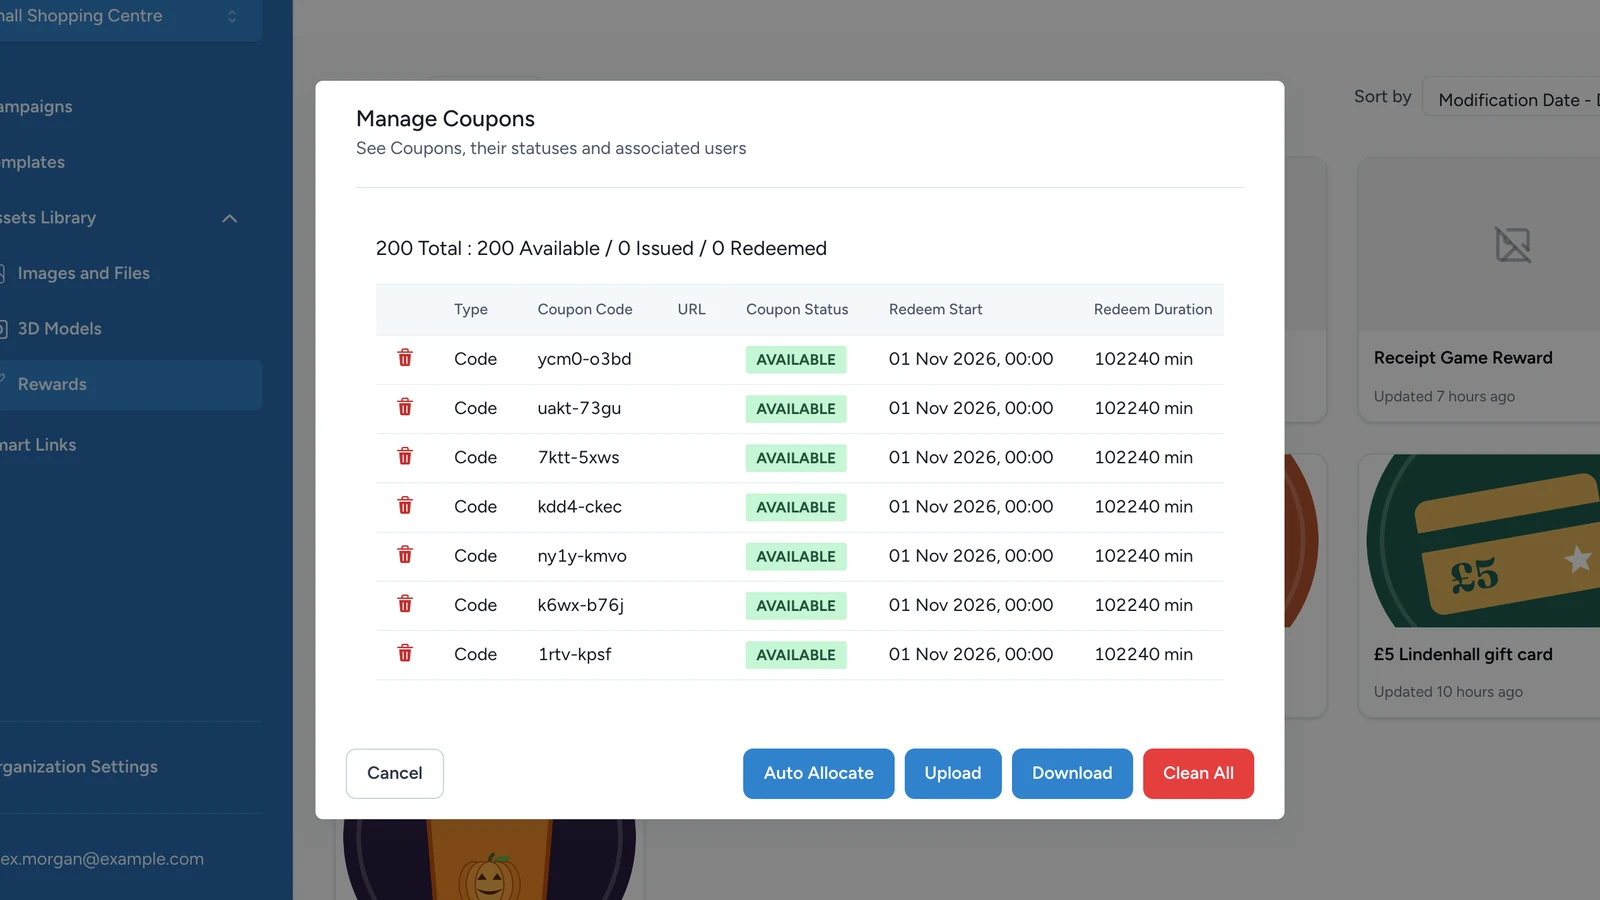Select coupon code text kdd4-ckec
The width and height of the screenshot is (1600, 900).
580,507
